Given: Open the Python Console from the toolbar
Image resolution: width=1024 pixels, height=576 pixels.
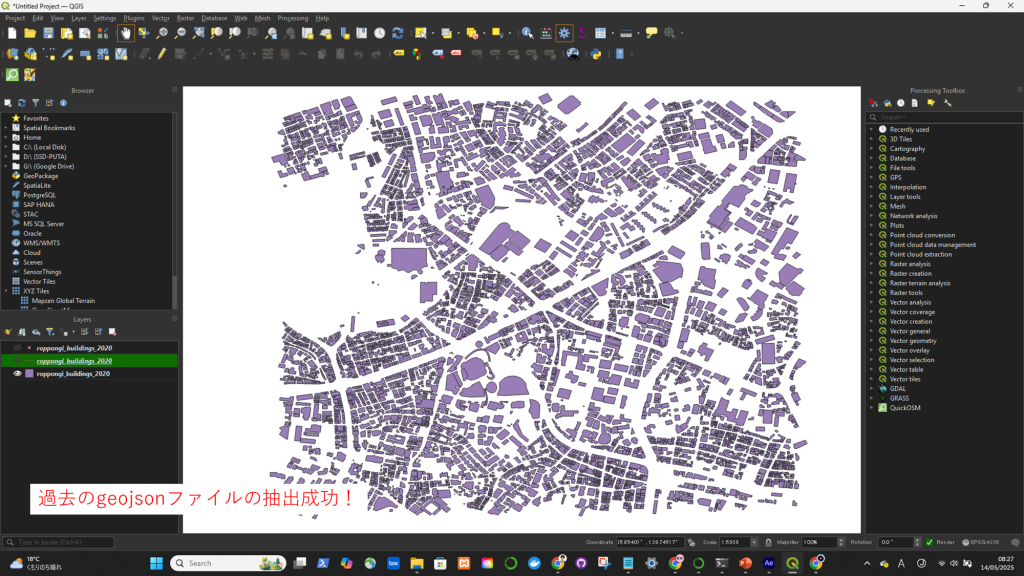Looking at the screenshot, I should tap(596, 54).
